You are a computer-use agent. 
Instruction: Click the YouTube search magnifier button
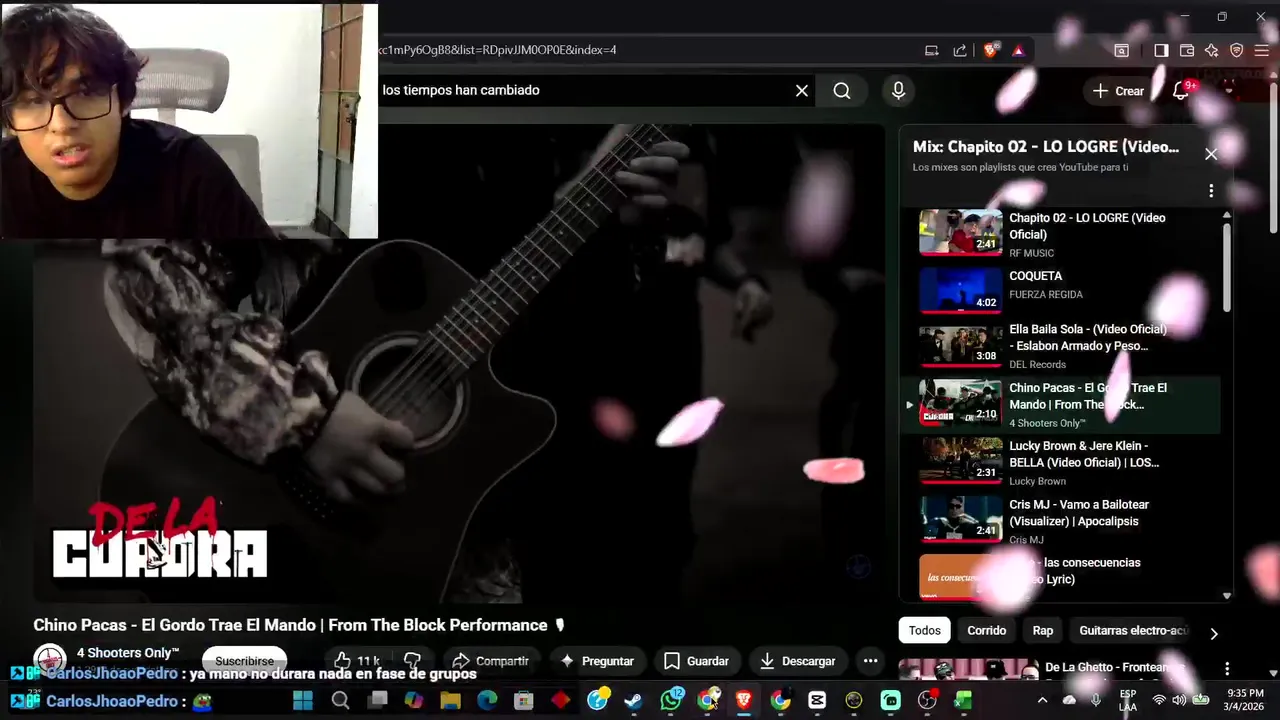pyautogui.click(x=842, y=91)
